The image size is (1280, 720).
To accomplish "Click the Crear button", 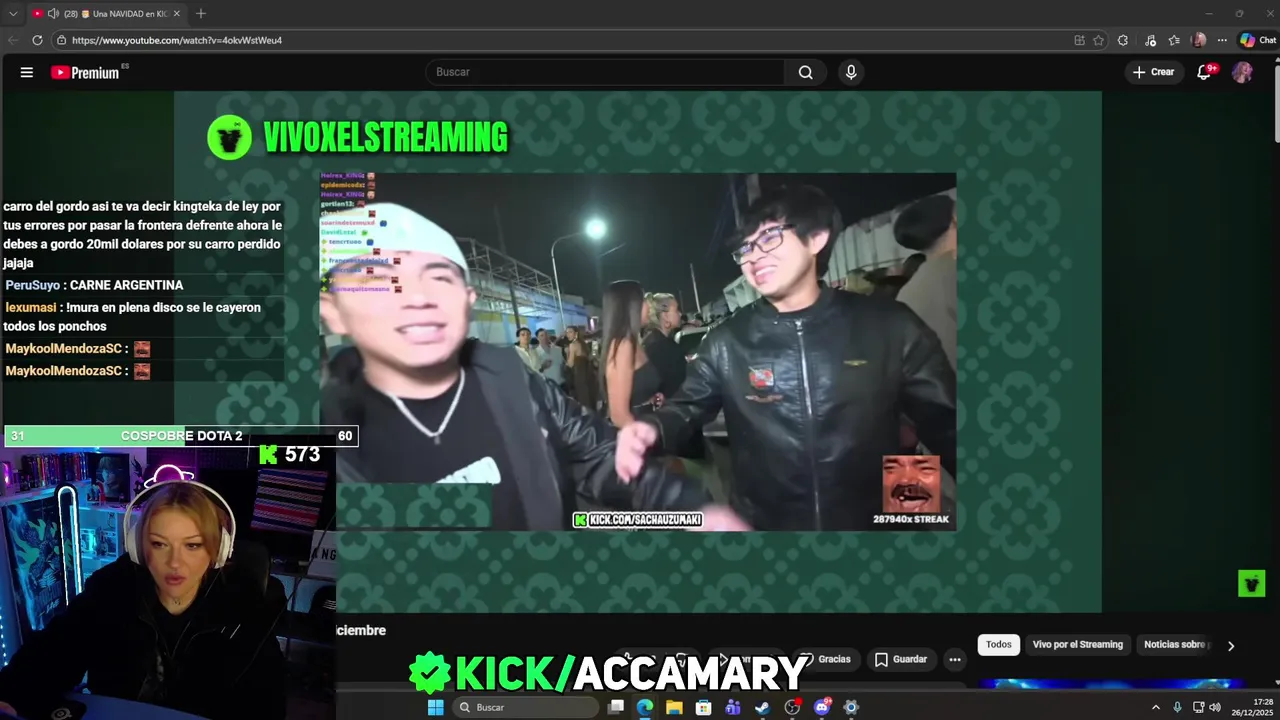I will [1153, 72].
